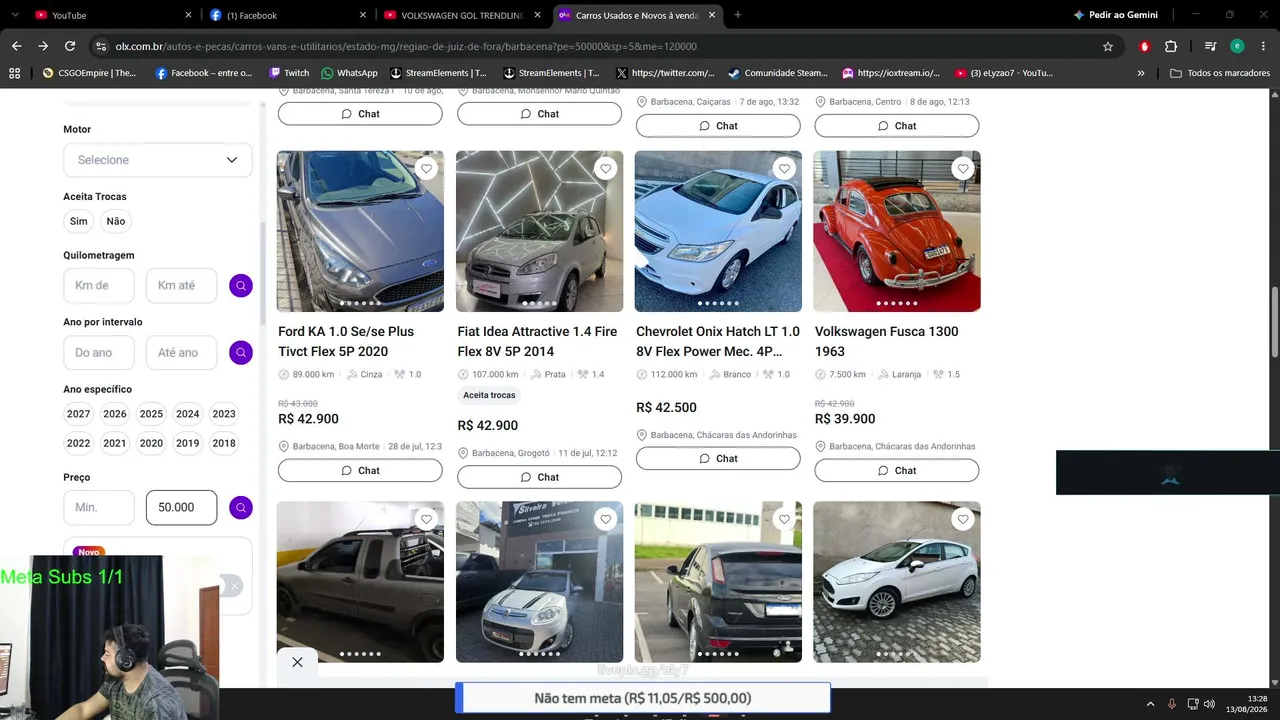Viewport: 1280px width, 720px height.
Task: Favorite the Volkswagen Fusca 1300 listing heart
Action: tap(963, 169)
